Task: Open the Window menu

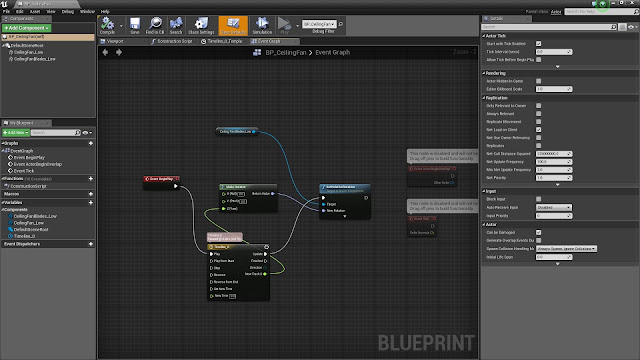Action: (x=87, y=11)
